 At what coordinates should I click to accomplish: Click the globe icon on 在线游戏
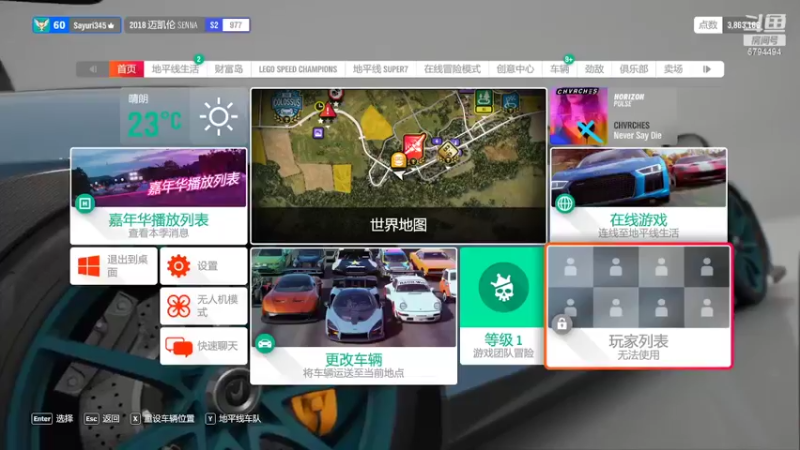565,204
